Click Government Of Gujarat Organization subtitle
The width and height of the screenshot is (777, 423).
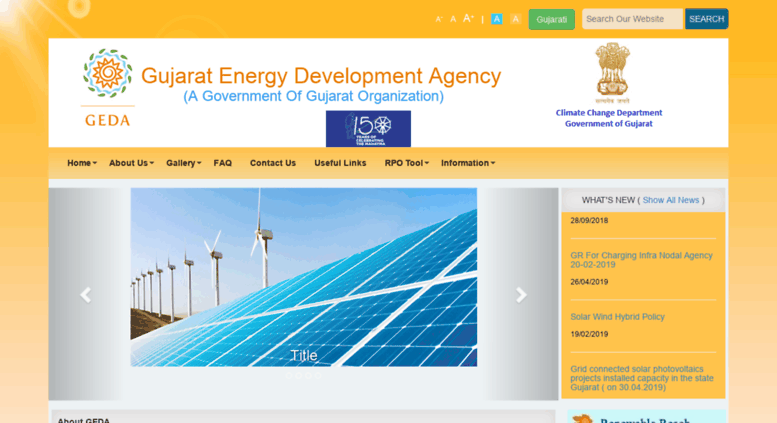pos(313,96)
